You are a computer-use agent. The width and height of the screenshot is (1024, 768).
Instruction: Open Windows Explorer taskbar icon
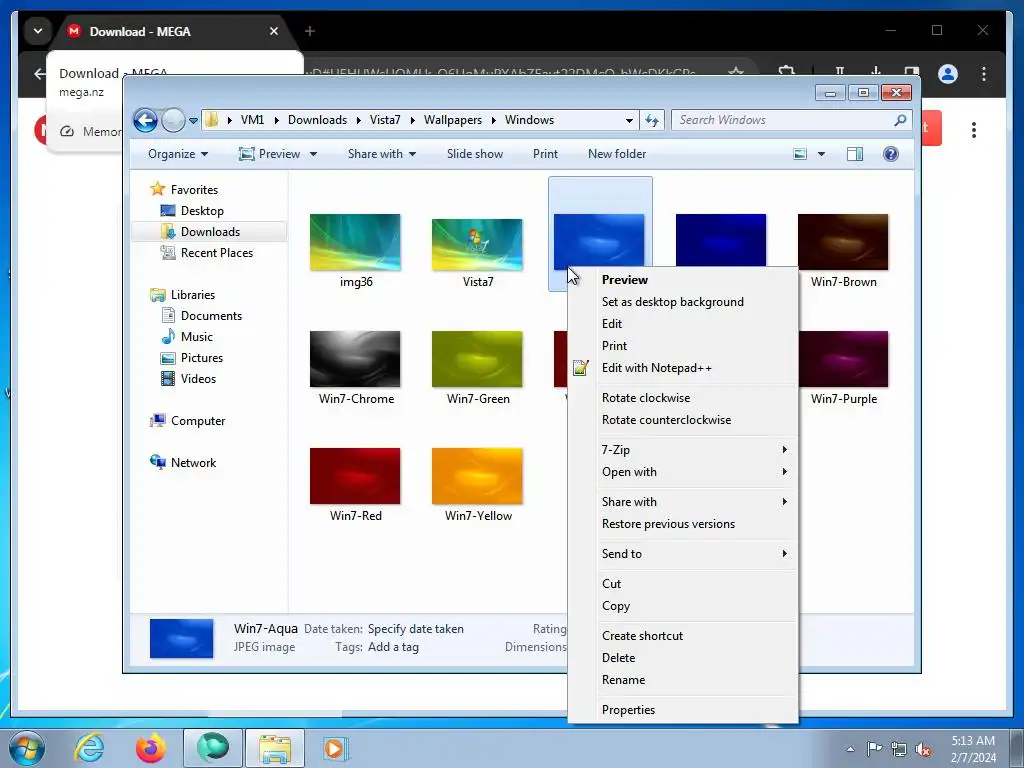tap(274, 748)
